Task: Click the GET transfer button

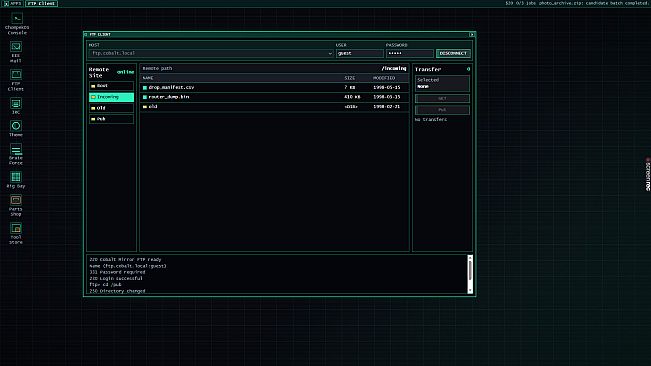Action: point(442,99)
